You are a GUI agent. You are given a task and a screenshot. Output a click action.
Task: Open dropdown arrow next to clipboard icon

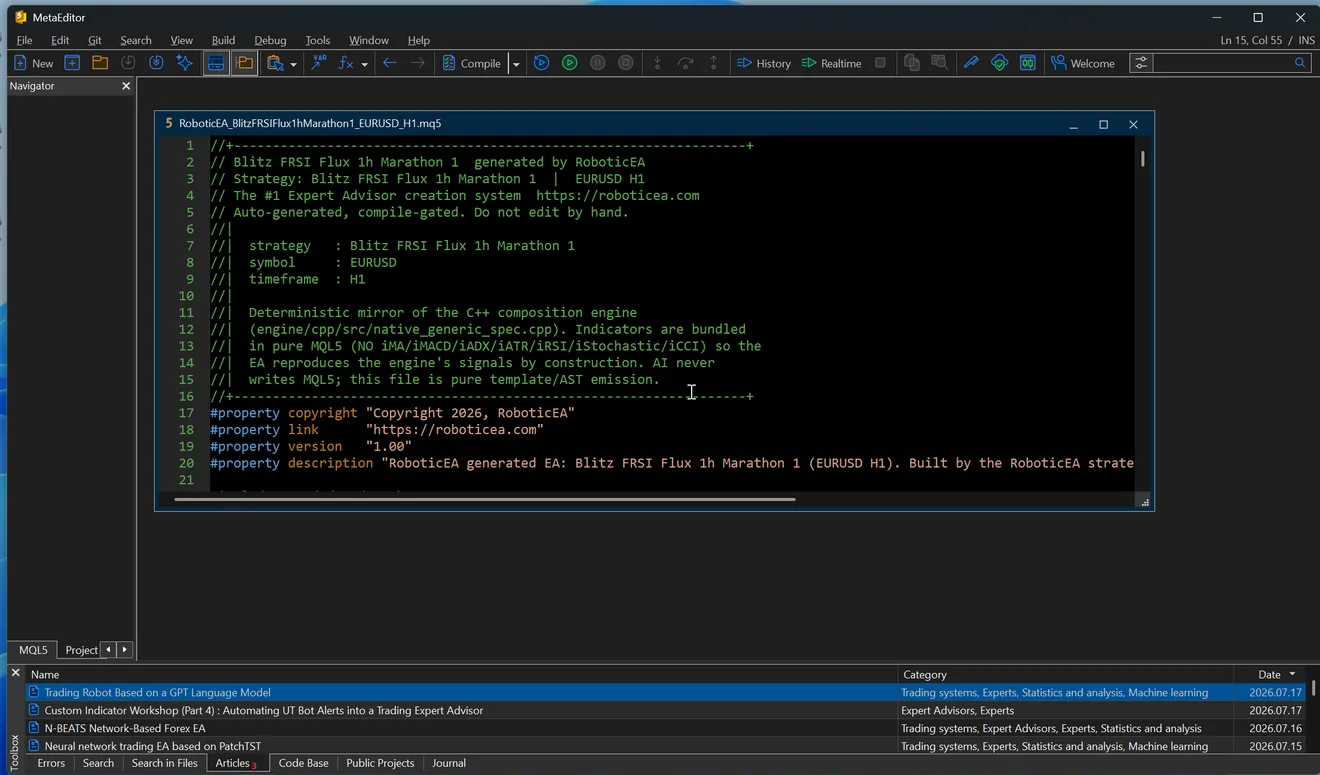click(293, 64)
